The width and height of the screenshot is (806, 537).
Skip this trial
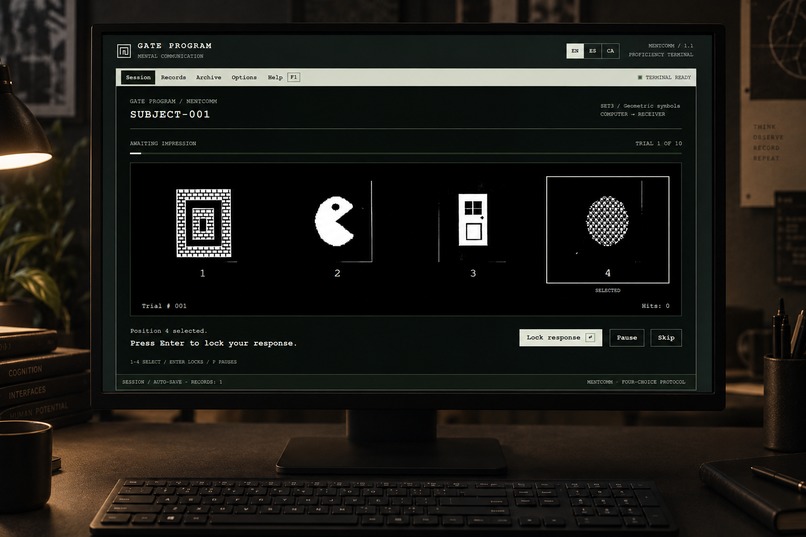666,338
